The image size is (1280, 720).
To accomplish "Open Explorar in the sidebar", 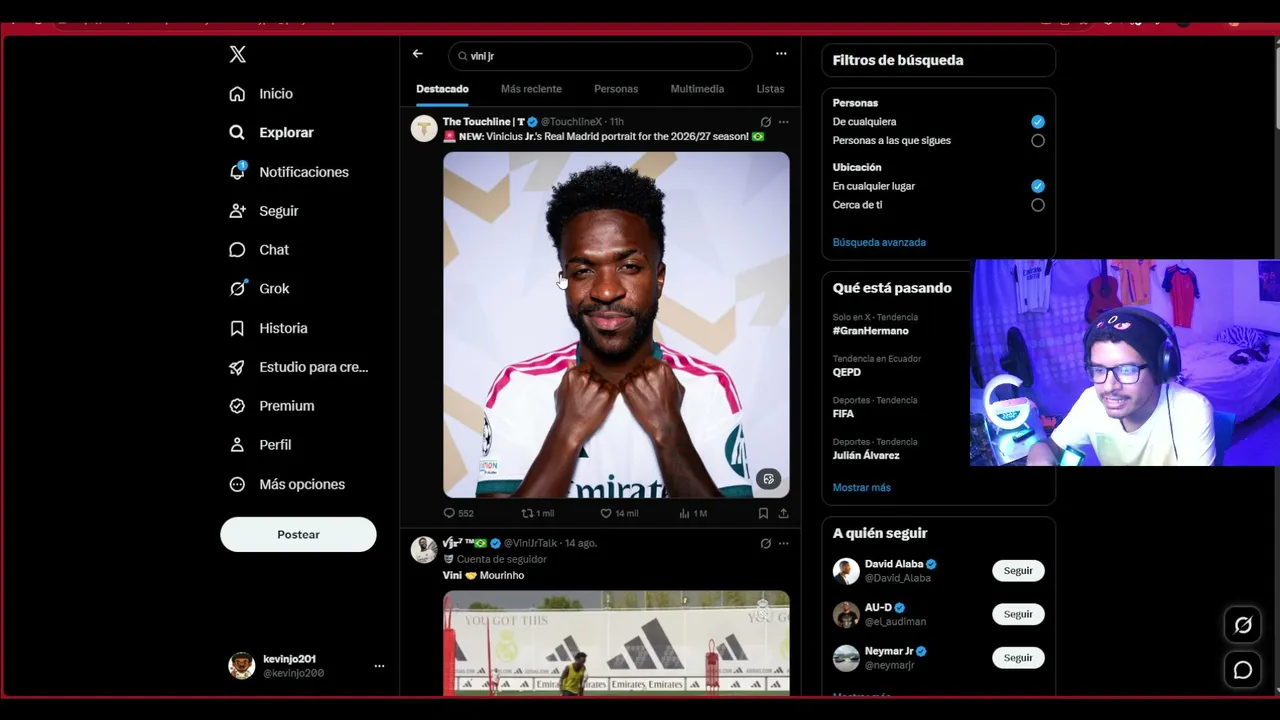I will click(x=271, y=132).
